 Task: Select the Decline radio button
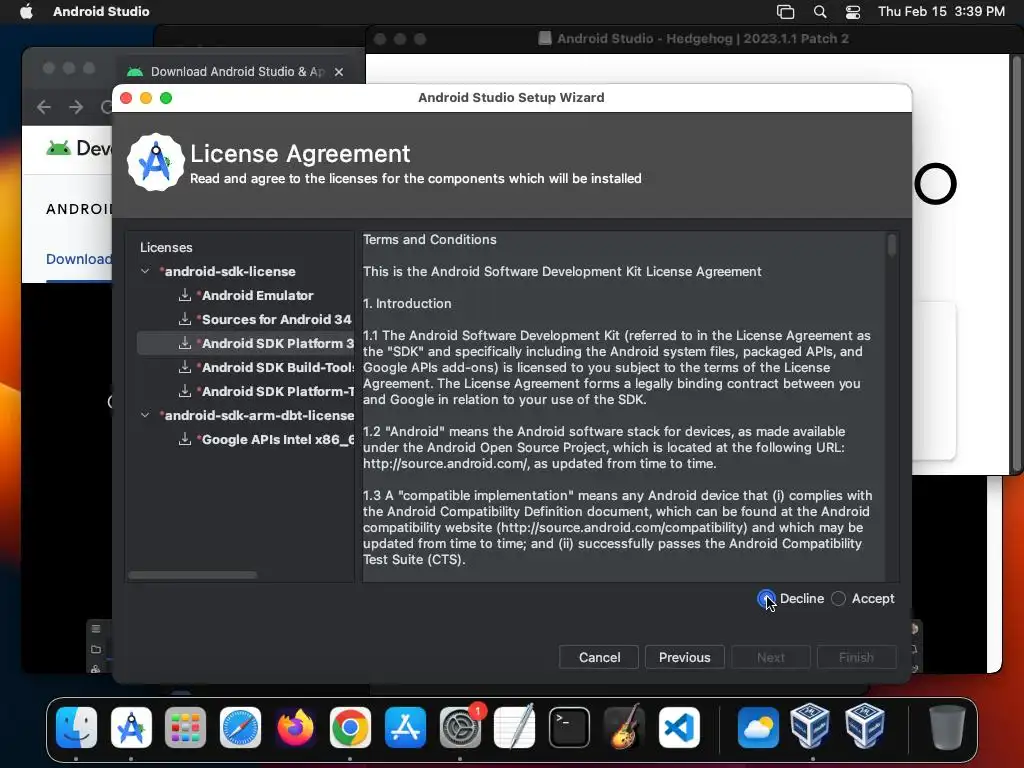pos(766,598)
